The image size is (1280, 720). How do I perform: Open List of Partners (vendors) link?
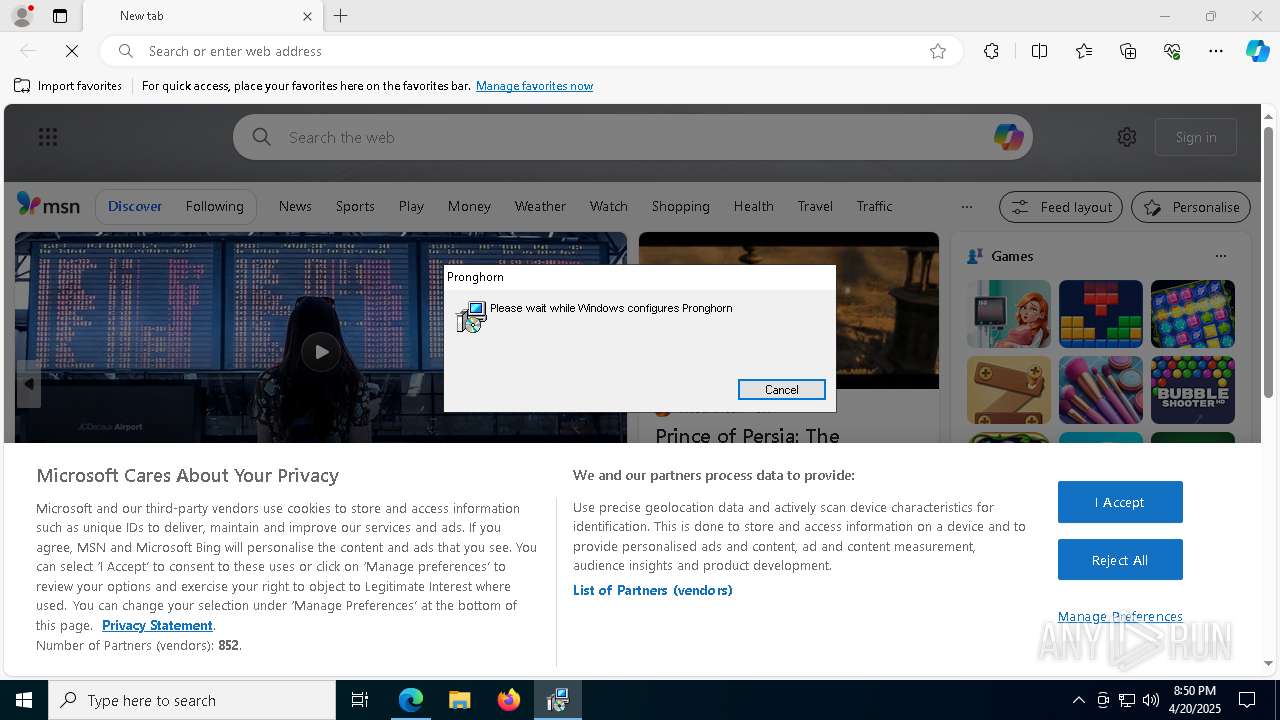[652, 590]
